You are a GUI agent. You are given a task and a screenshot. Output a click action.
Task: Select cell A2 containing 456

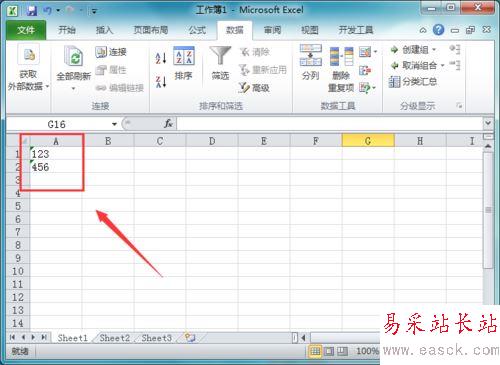[x=56, y=167]
